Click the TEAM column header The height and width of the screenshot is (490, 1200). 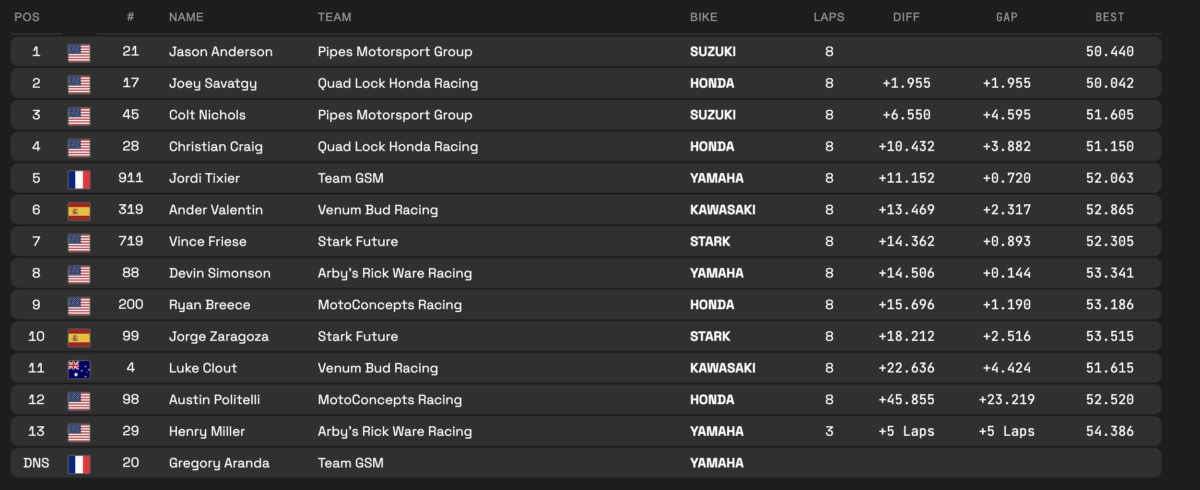click(x=334, y=17)
